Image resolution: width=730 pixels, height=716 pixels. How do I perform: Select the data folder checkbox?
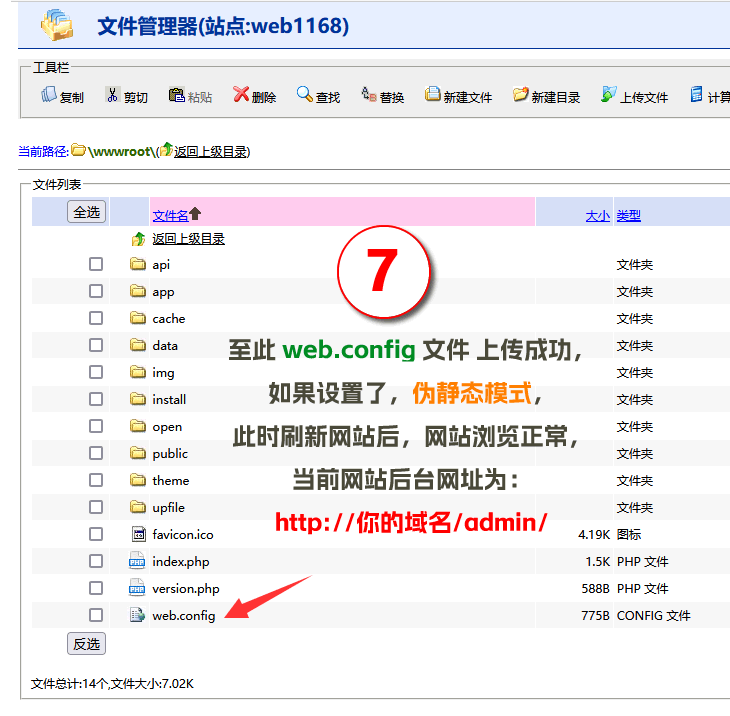(96, 345)
